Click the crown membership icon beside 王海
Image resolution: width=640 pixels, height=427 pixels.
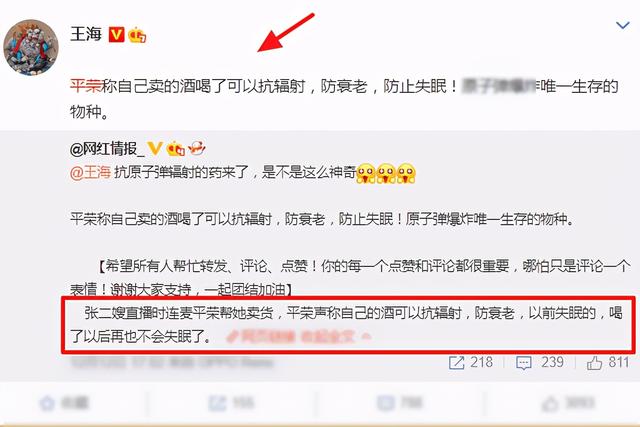(x=137, y=36)
